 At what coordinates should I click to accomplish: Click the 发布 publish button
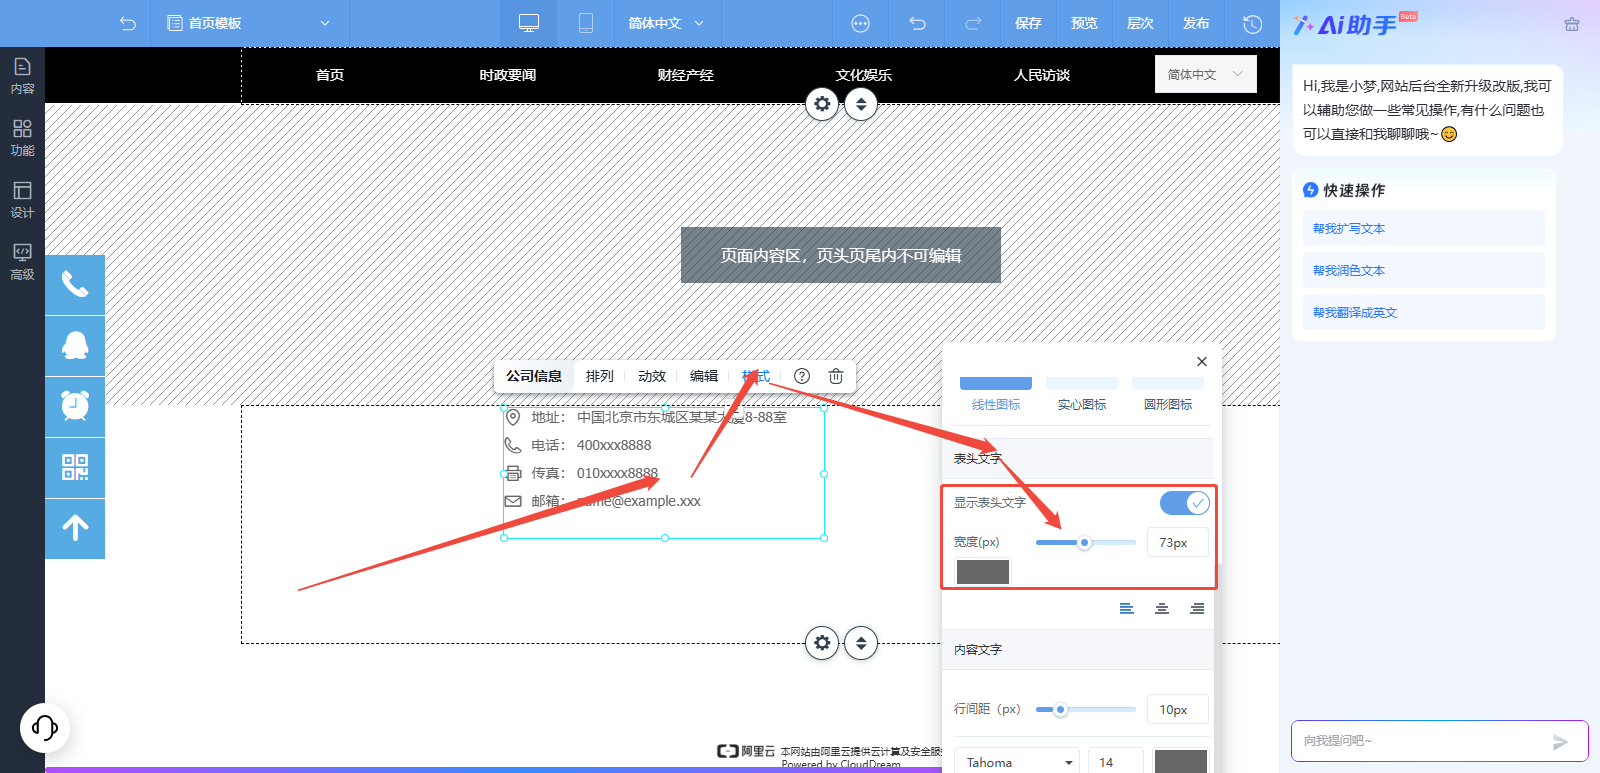[x=1196, y=23]
